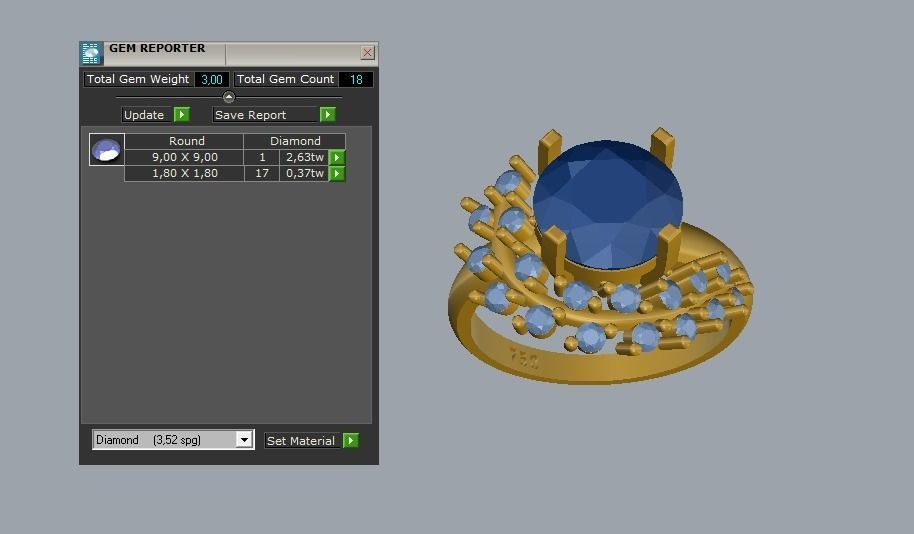The image size is (914, 534).
Task: Click green arrow on 2,63tw row
Action: click(x=337, y=157)
